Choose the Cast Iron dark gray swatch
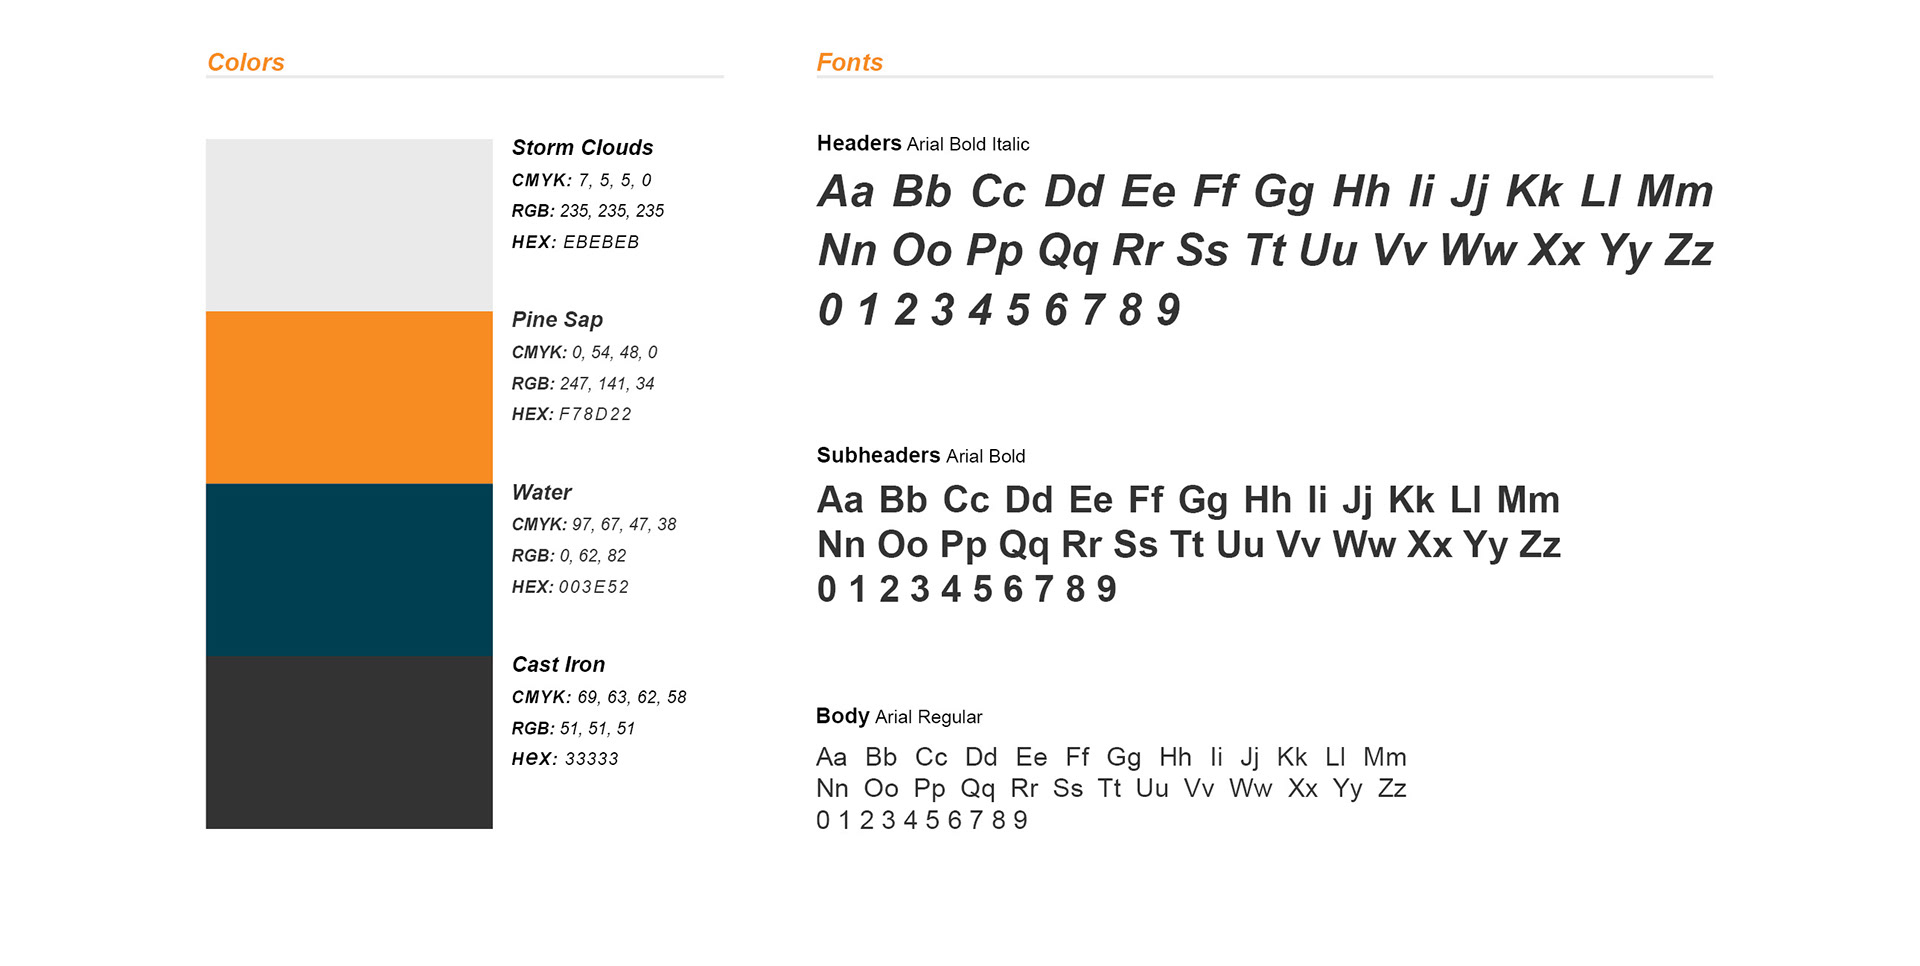 tap(349, 742)
